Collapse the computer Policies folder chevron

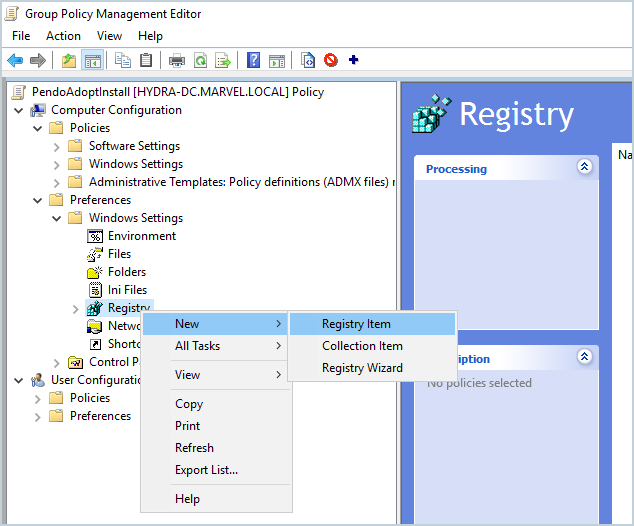38,129
